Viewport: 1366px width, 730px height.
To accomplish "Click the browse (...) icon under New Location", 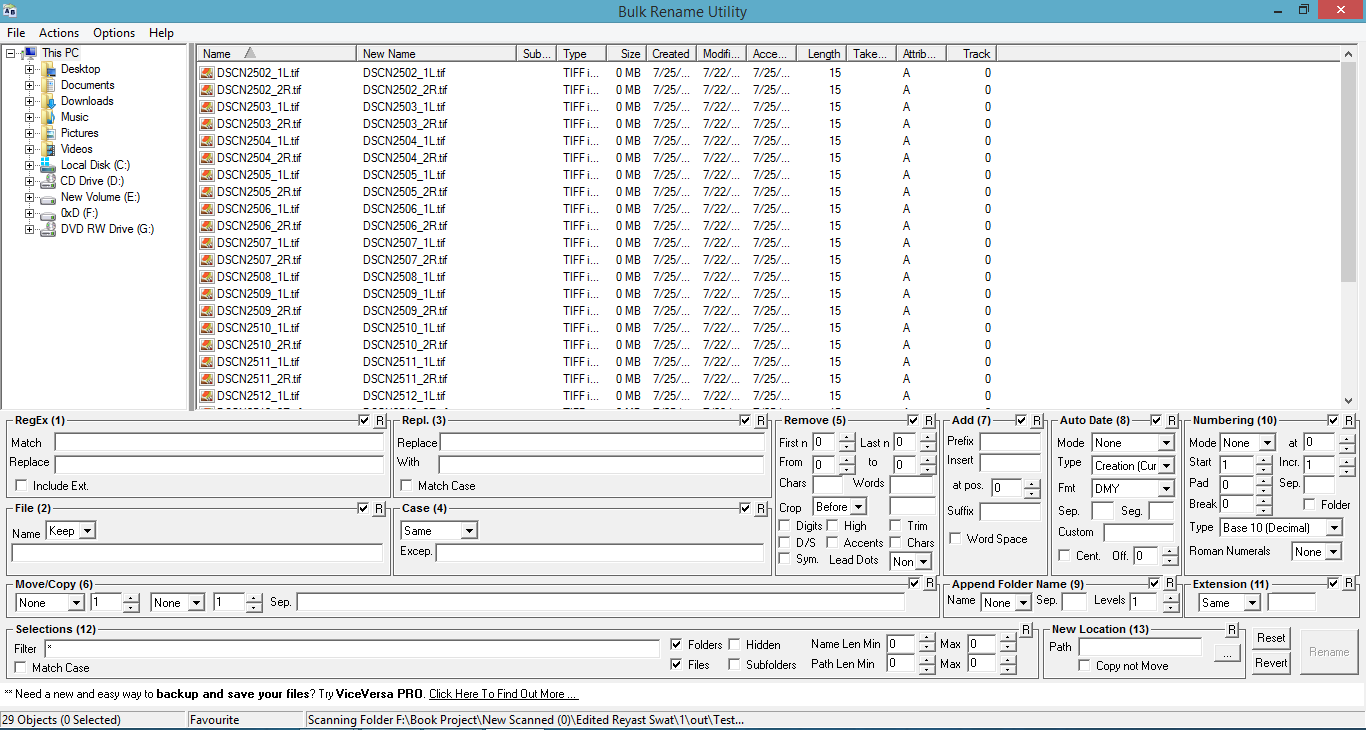I will coord(1227,653).
